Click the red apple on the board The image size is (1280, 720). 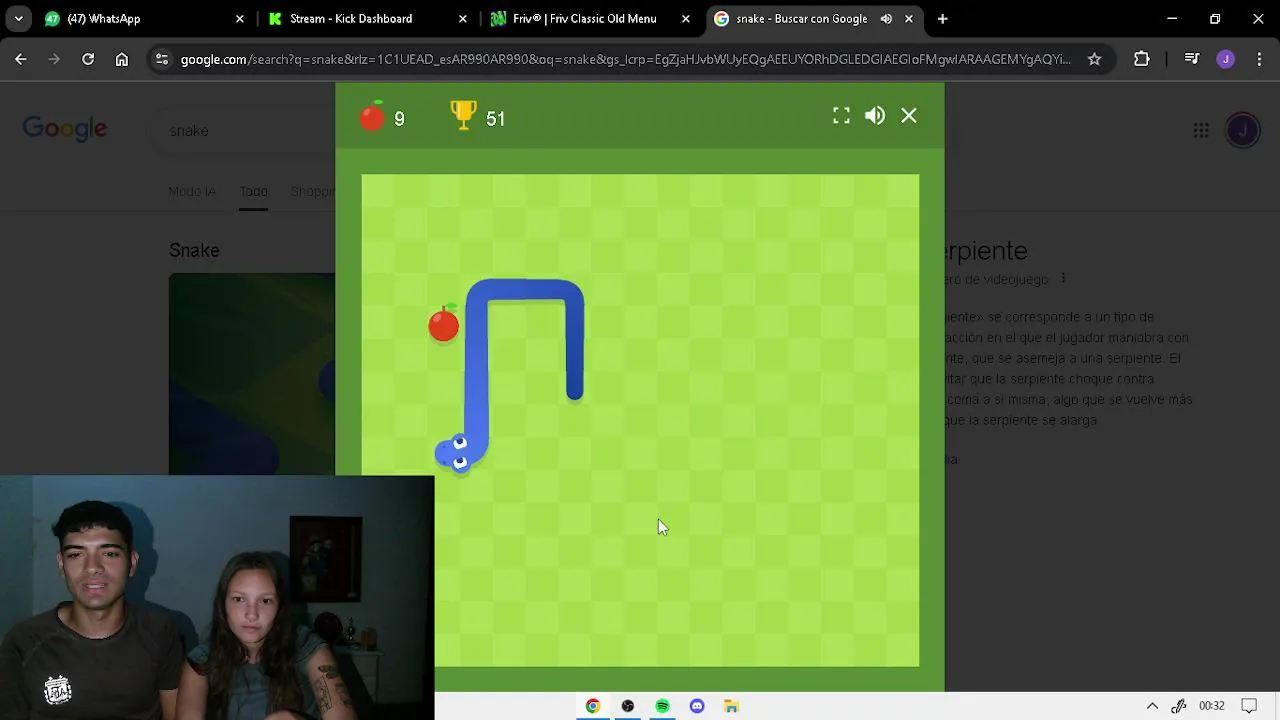click(444, 324)
